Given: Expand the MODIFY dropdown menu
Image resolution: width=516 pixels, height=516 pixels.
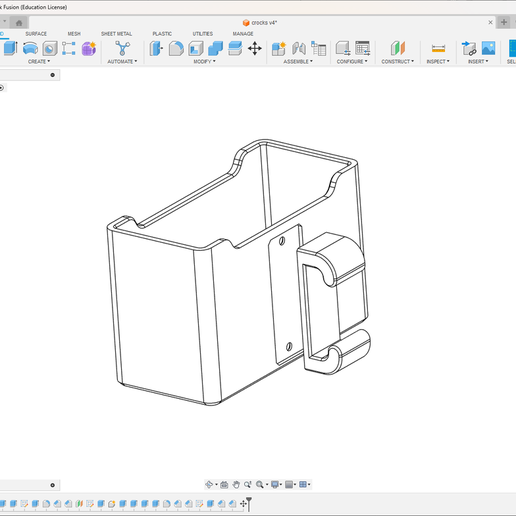Looking at the screenshot, I should (205, 62).
